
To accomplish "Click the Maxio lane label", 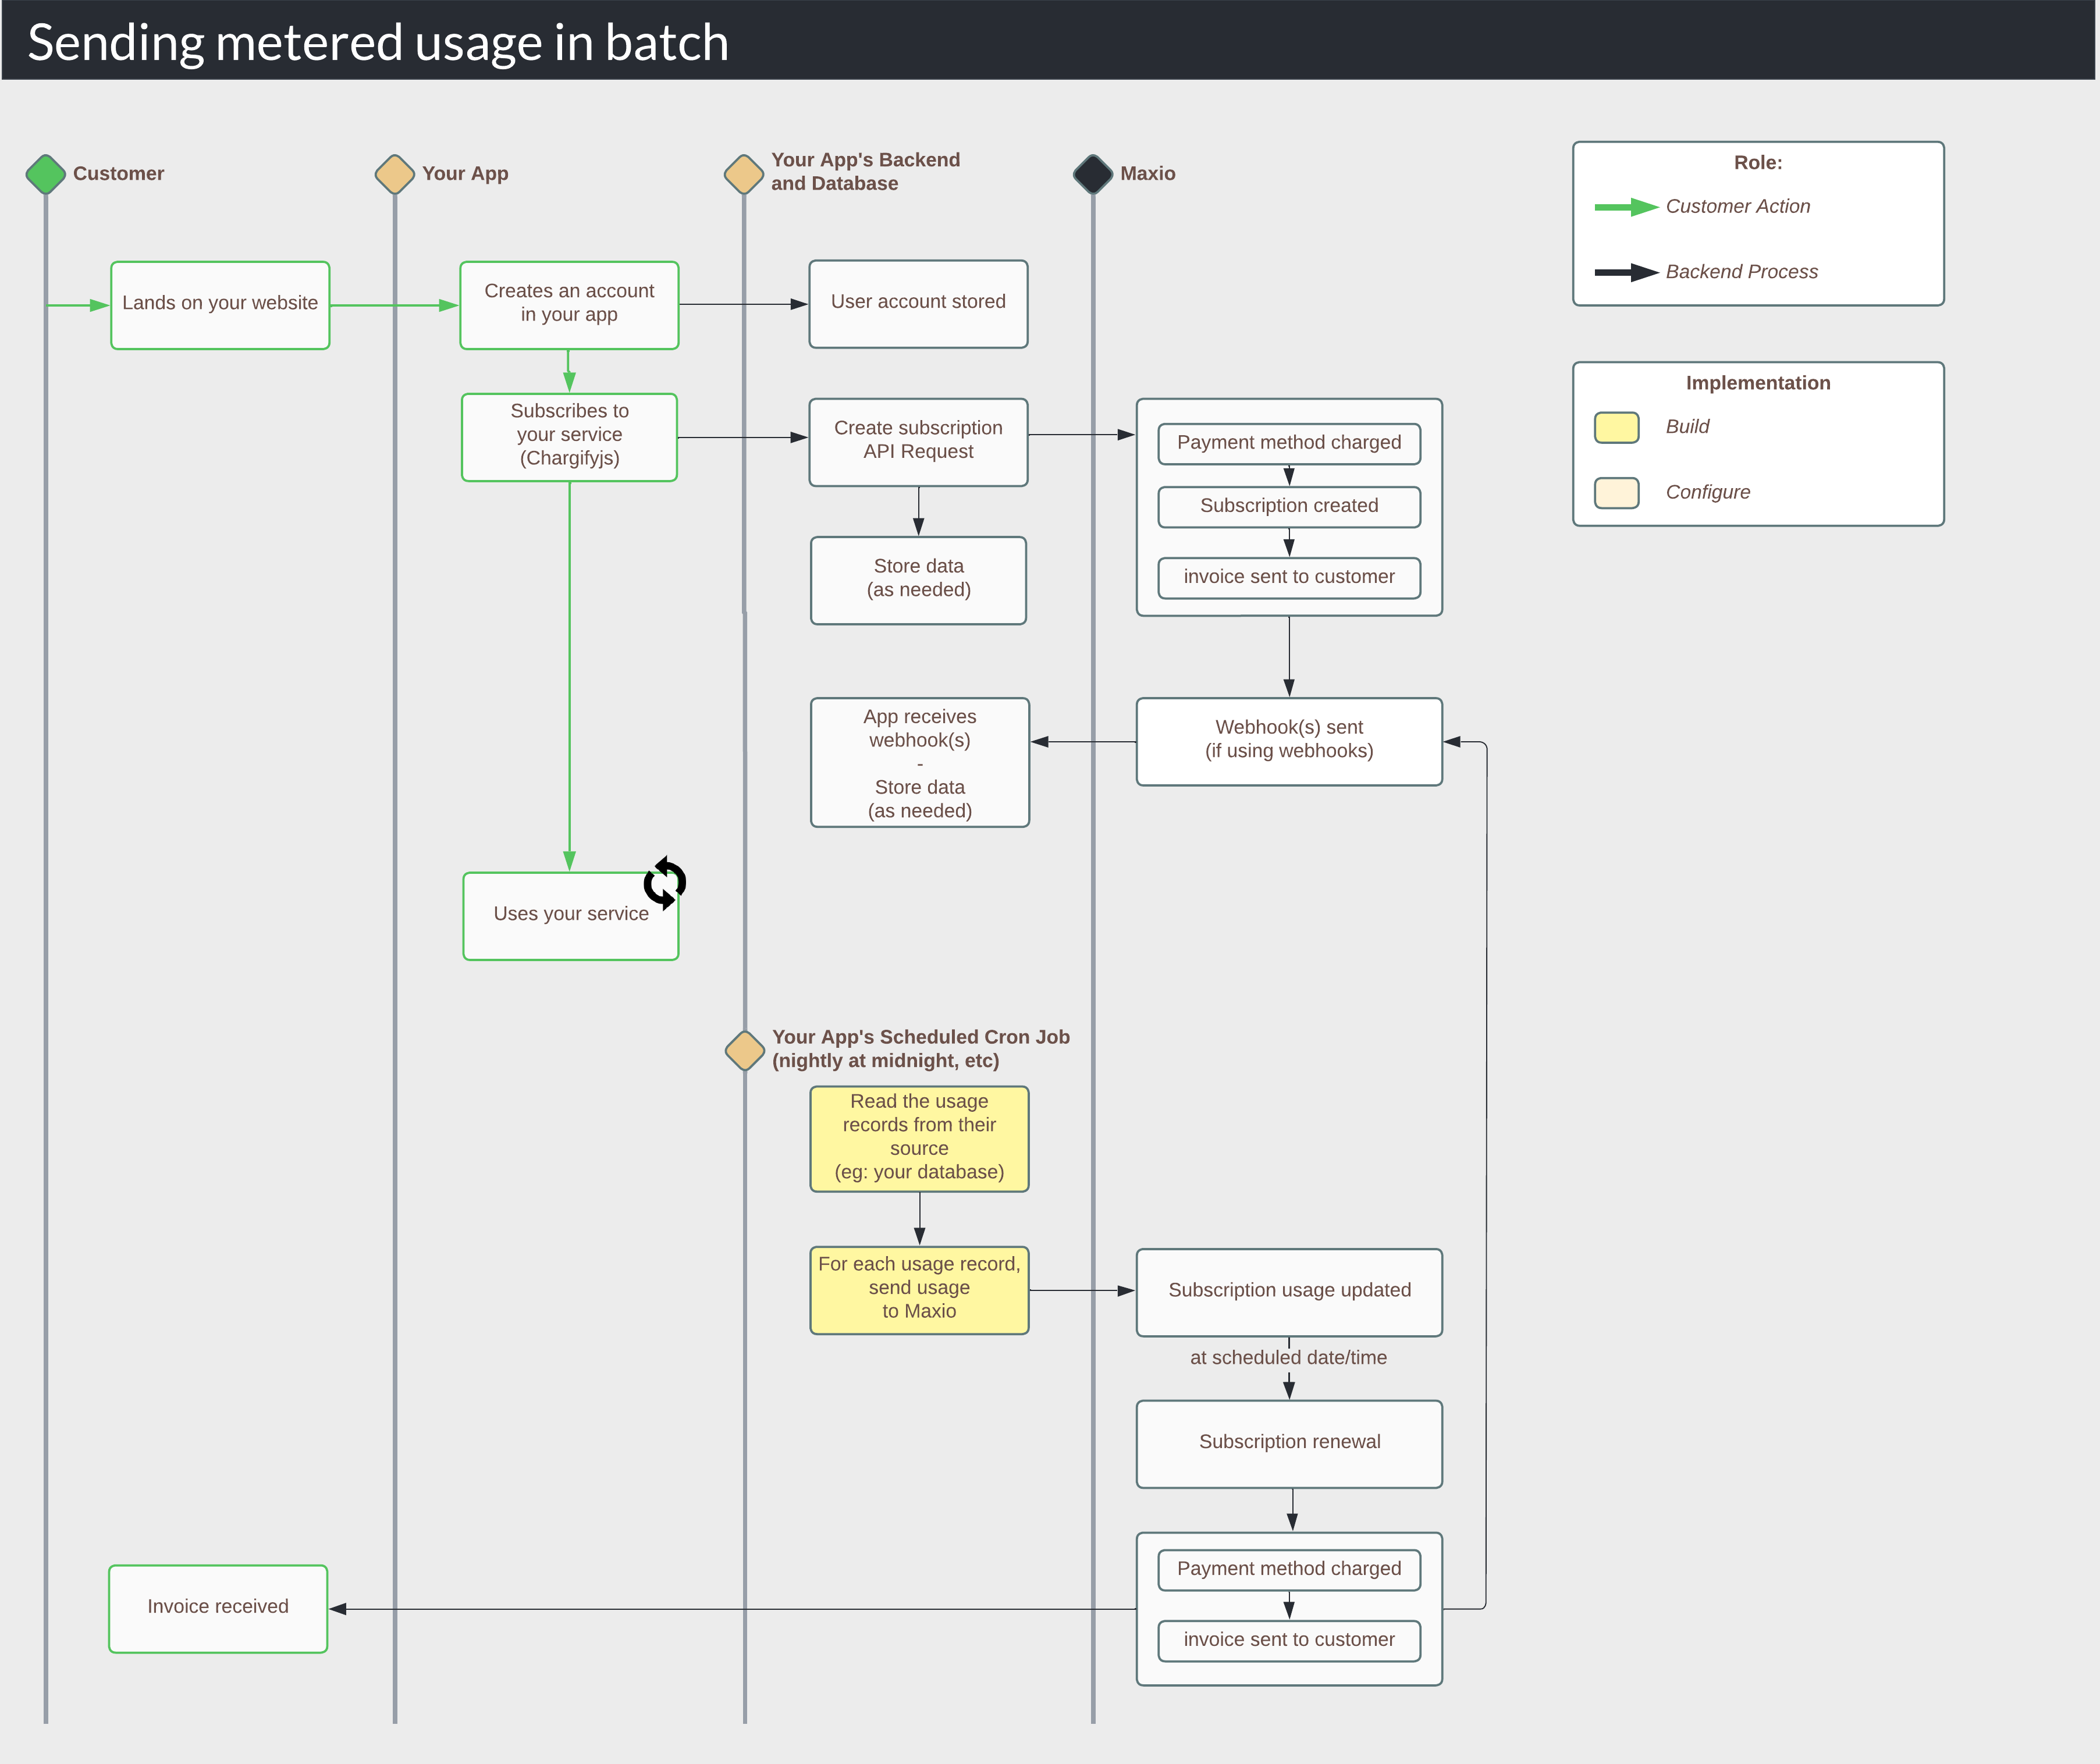I will coord(1147,174).
